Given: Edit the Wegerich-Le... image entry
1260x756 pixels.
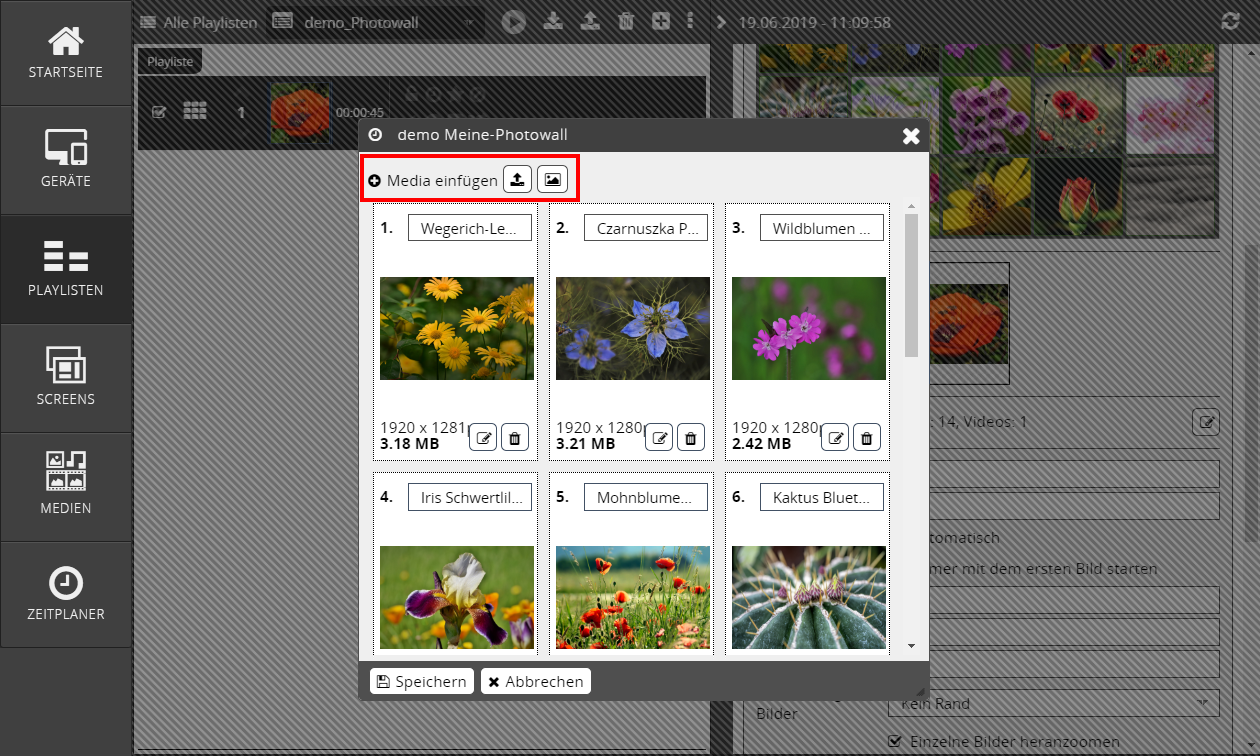Looking at the screenshot, I should [483, 437].
